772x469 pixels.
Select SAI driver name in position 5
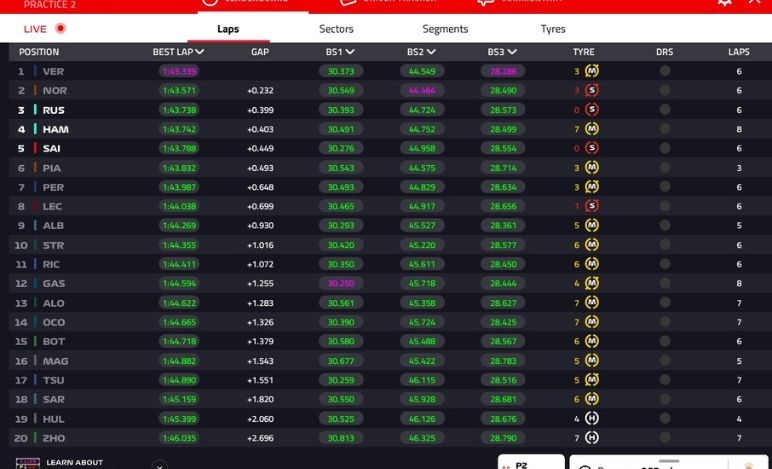pos(52,149)
